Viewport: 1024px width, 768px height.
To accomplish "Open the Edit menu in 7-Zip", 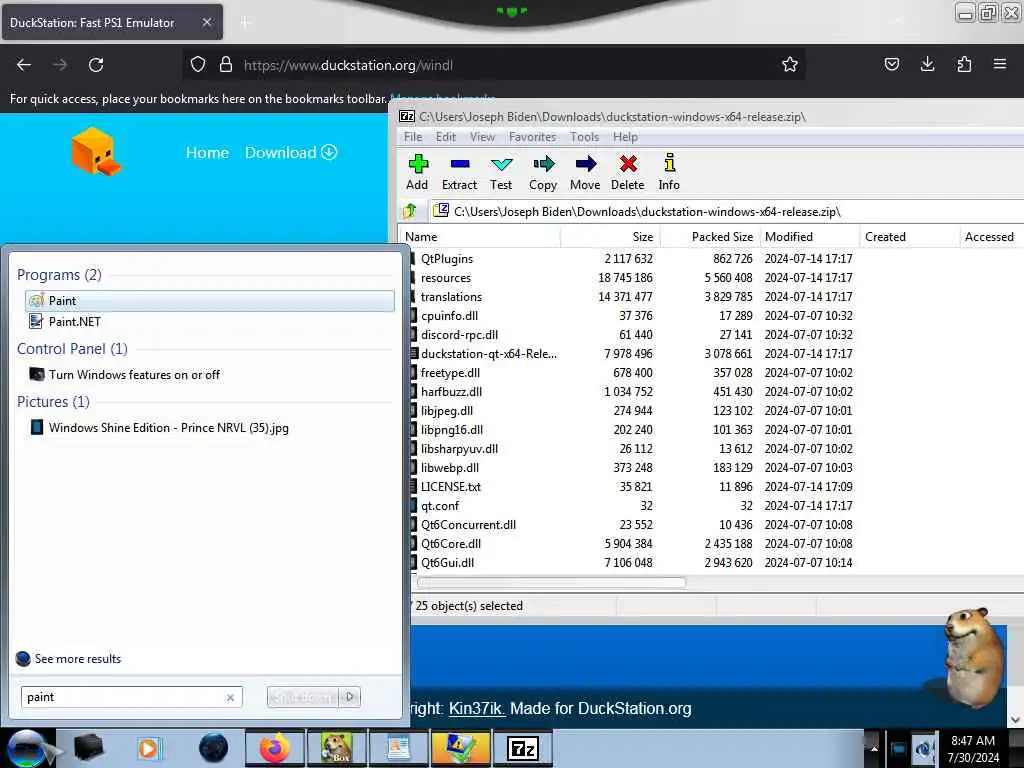I will (x=446, y=136).
